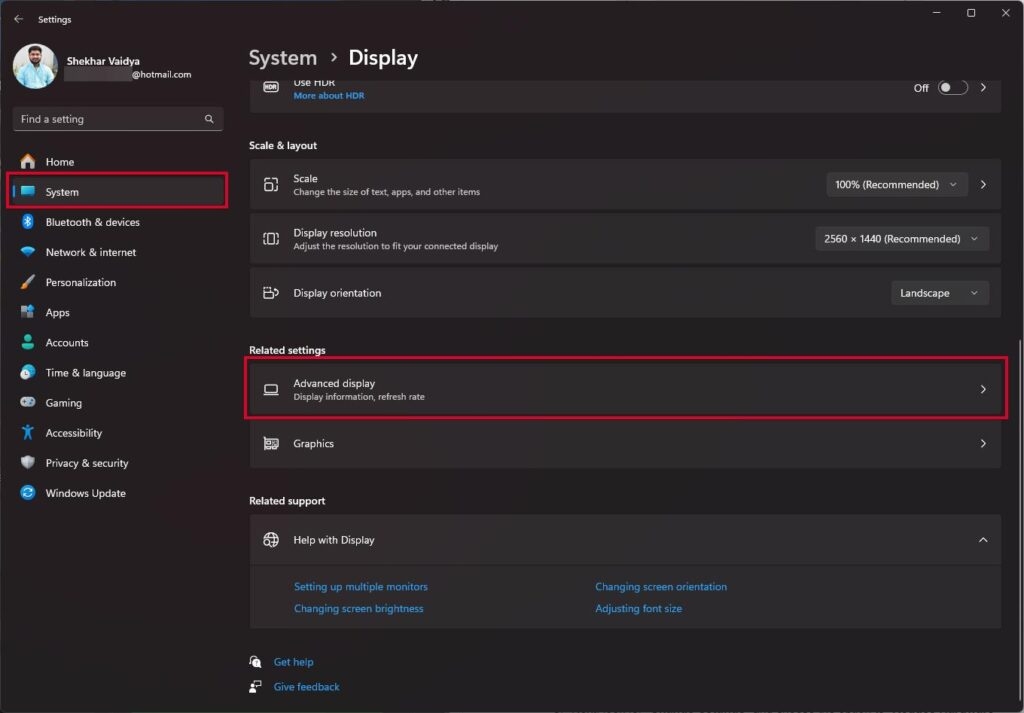Screen dimensions: 1024x713
Task: Click the Related support heading
Action: 287,501
